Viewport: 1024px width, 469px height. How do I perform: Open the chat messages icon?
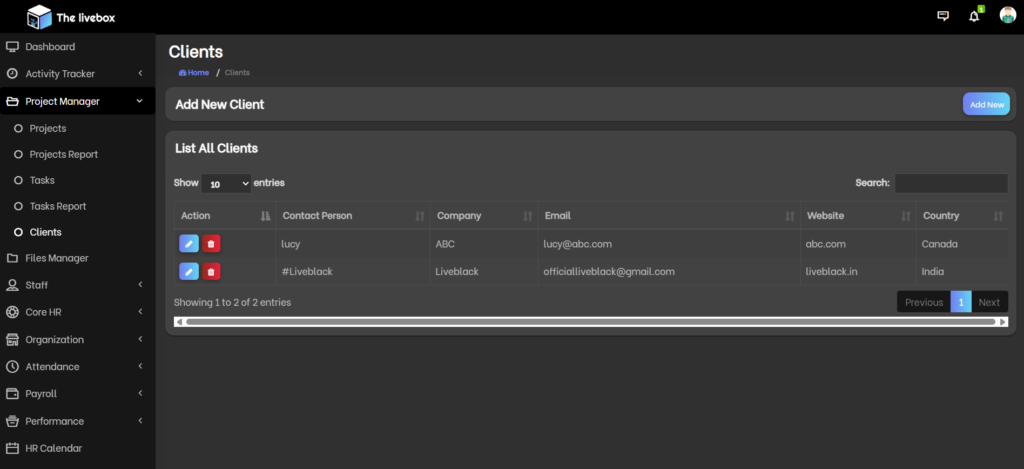(x=942, y=16)
